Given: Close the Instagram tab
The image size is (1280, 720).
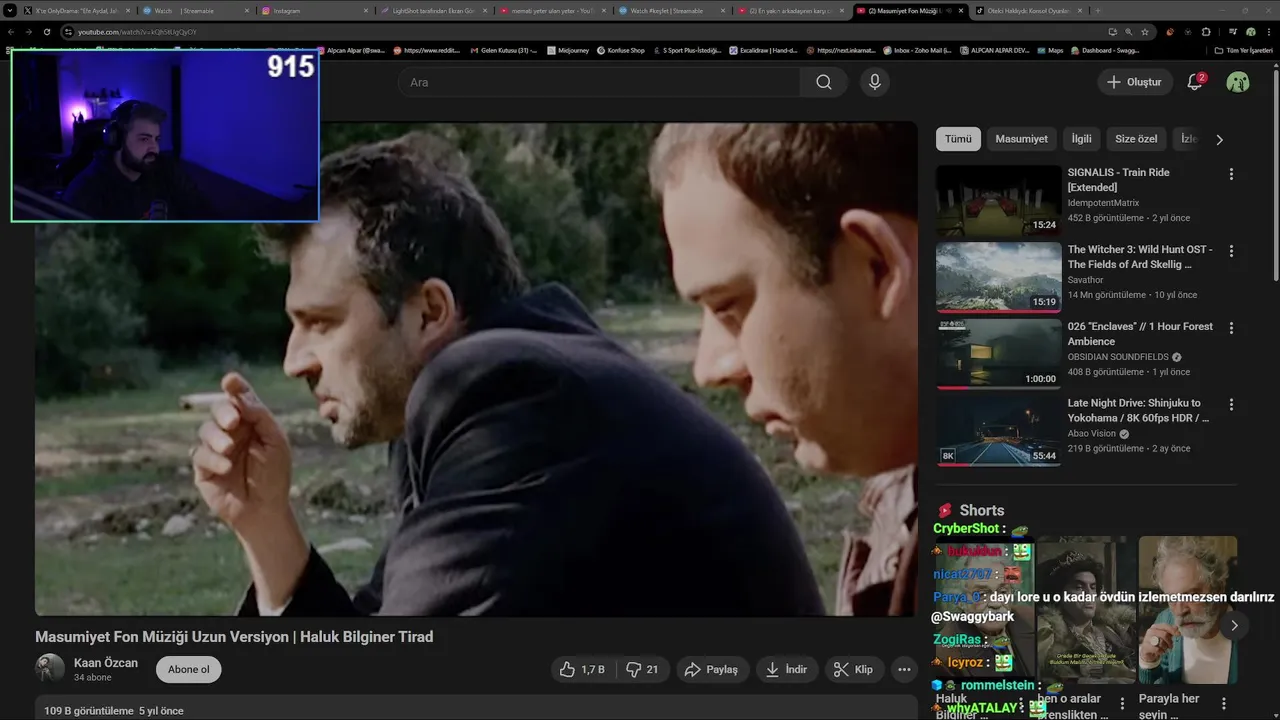Looking at the screenshot, I should 367,10.
